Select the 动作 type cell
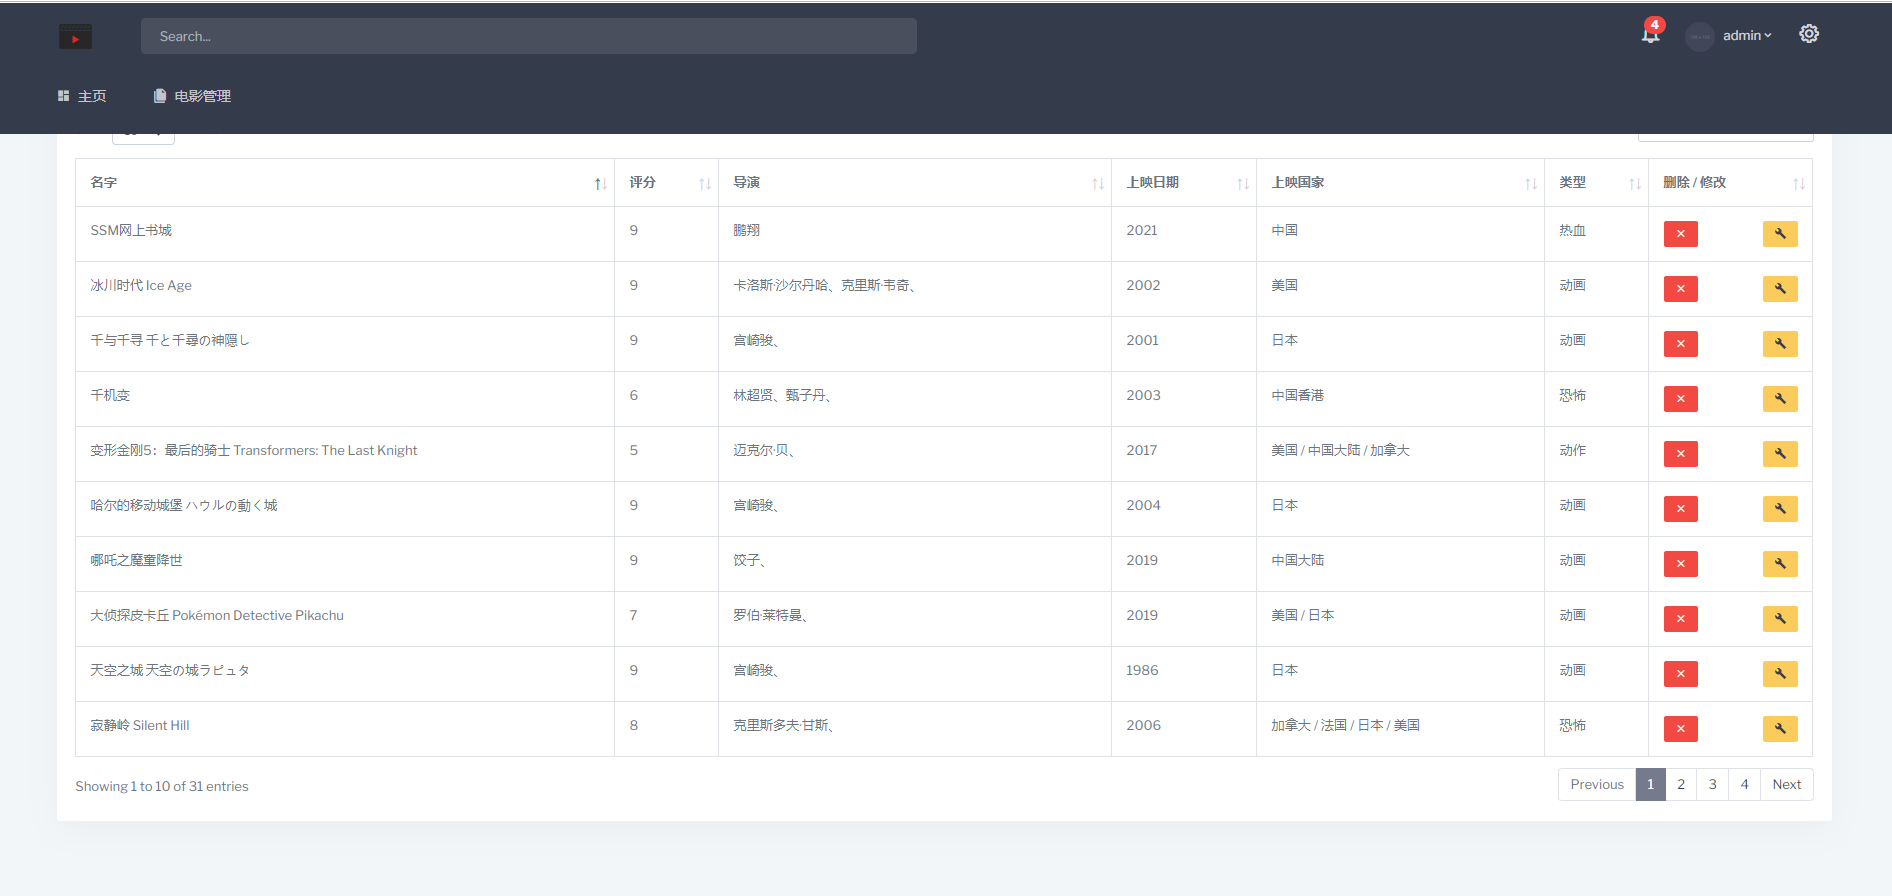The image size is (1892, 896). 1596,454
